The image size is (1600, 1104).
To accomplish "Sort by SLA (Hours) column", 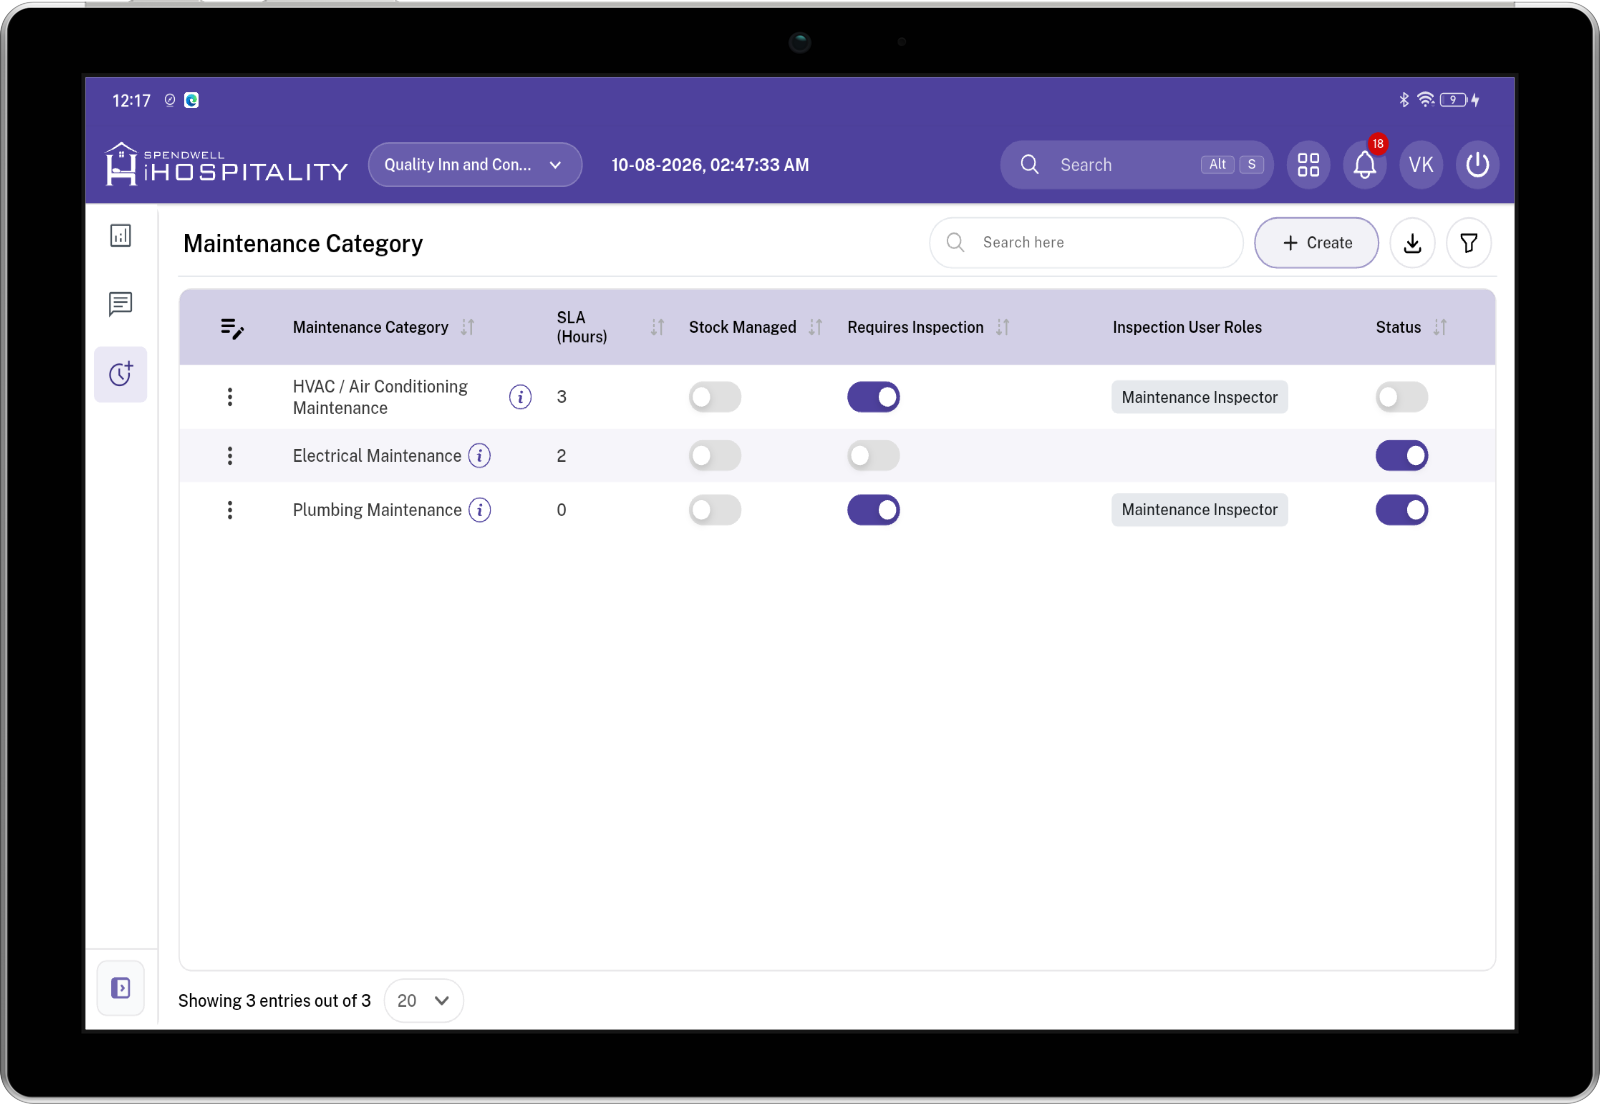I will tap(657, 327).
